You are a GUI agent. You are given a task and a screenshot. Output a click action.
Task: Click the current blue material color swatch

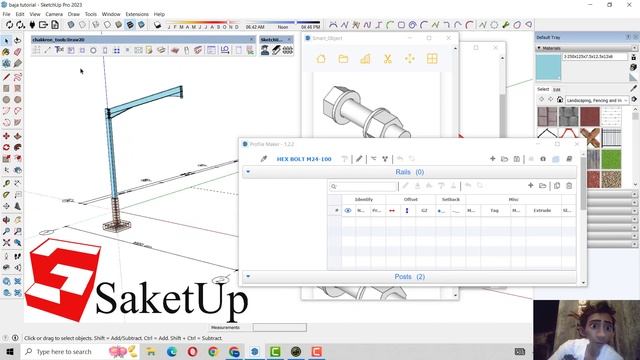click(x=548, y=67)
